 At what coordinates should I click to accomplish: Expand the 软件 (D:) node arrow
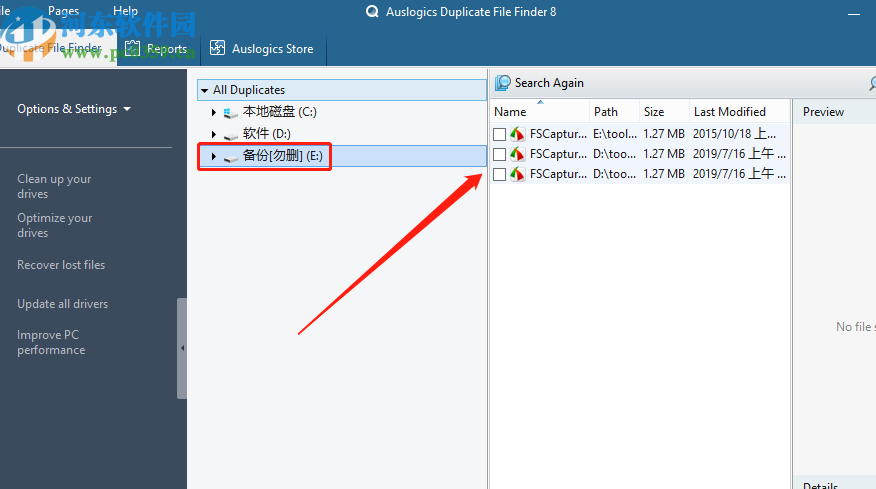coord(213,134)
